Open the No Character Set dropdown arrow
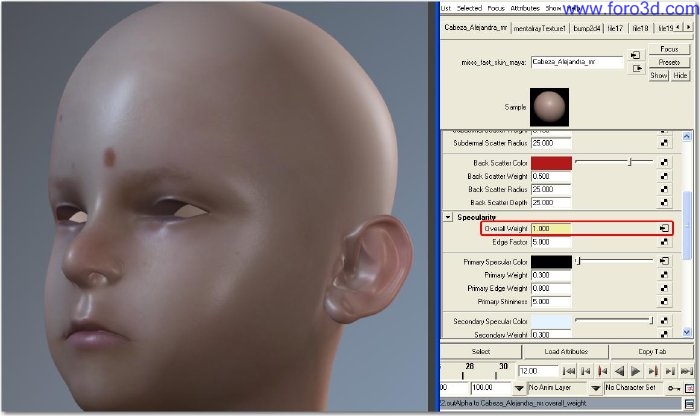 pyautogui.click(x=596, y=388)
